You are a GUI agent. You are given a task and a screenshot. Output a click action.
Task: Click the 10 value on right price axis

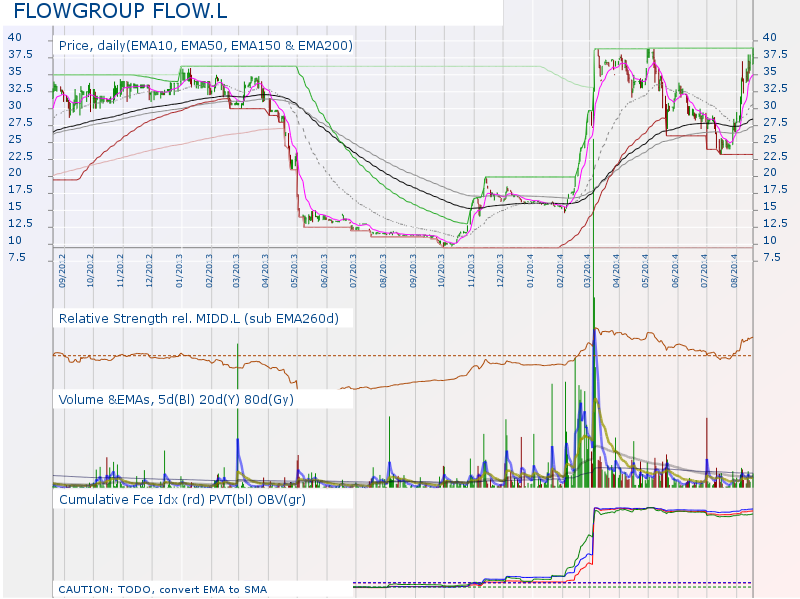pos(769,240)
